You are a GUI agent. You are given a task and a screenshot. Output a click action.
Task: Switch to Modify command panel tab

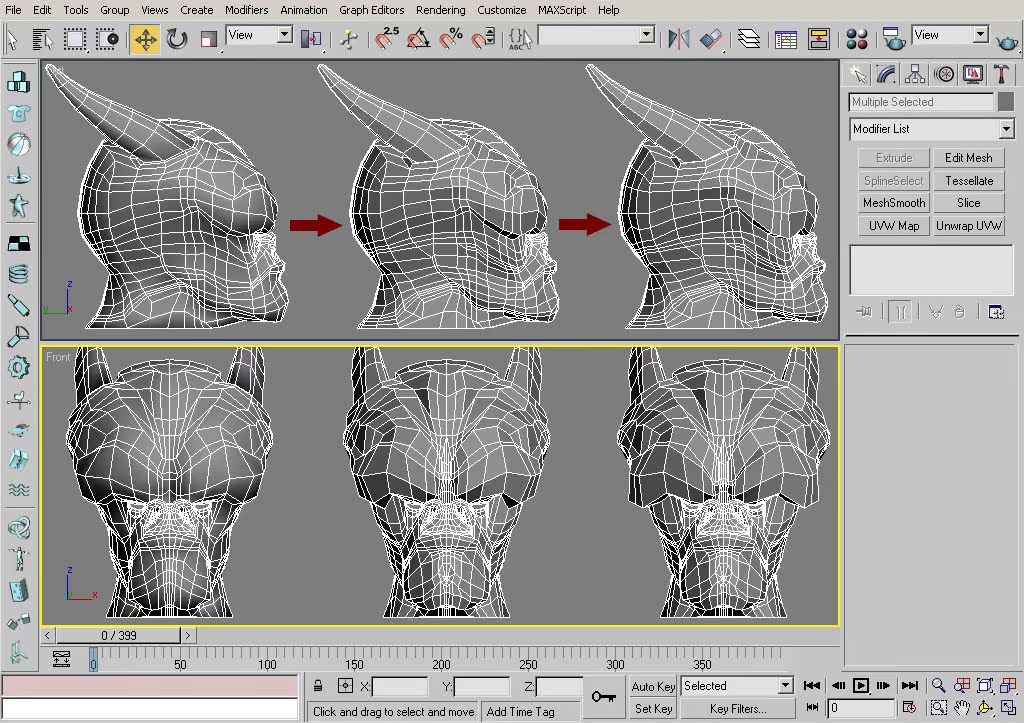[886, 74]
